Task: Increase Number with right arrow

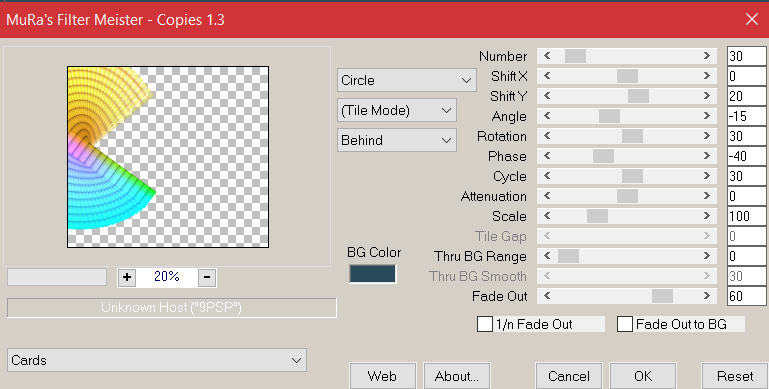Action: (707, 56)
